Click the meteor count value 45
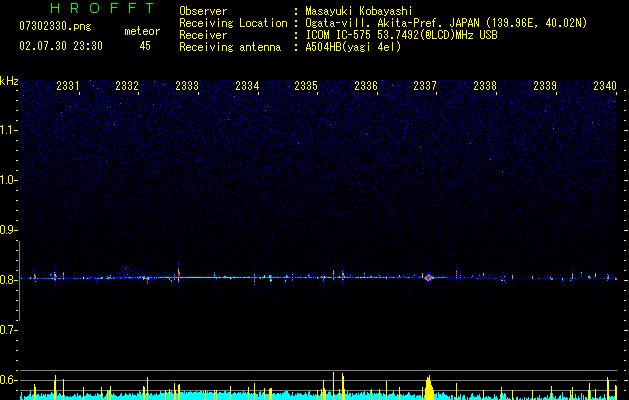Screen dimensions: 629x400 (145, 46)
